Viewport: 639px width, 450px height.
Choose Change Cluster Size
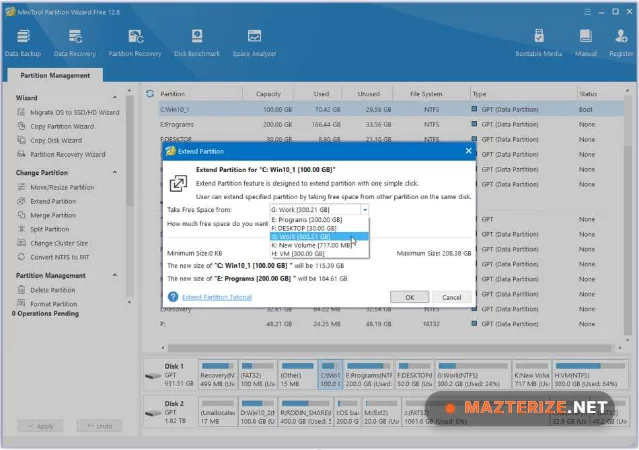[x=53, y=243]
